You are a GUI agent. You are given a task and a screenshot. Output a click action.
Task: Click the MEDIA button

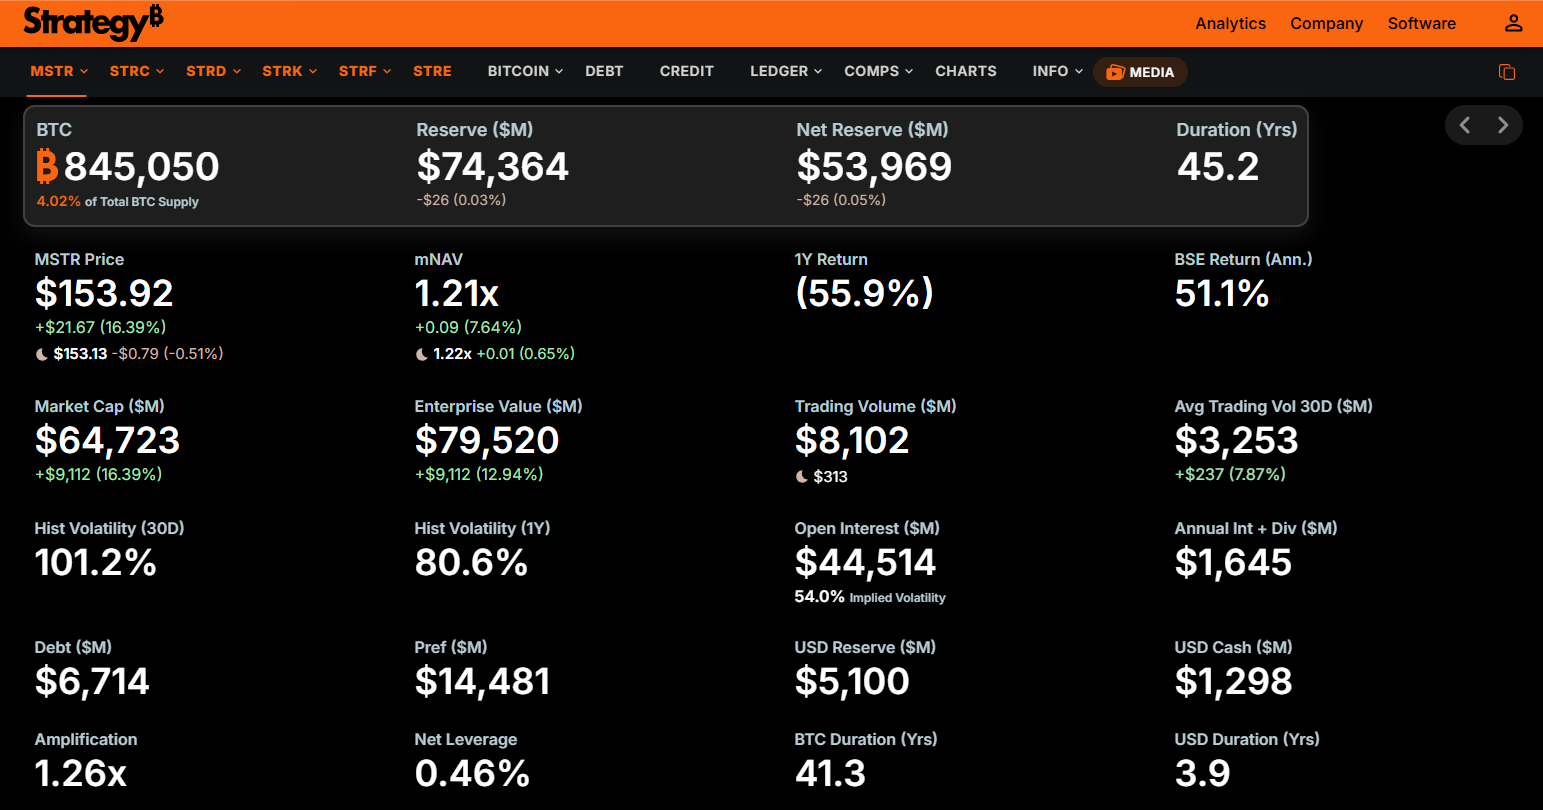[x=1141, y=72]
